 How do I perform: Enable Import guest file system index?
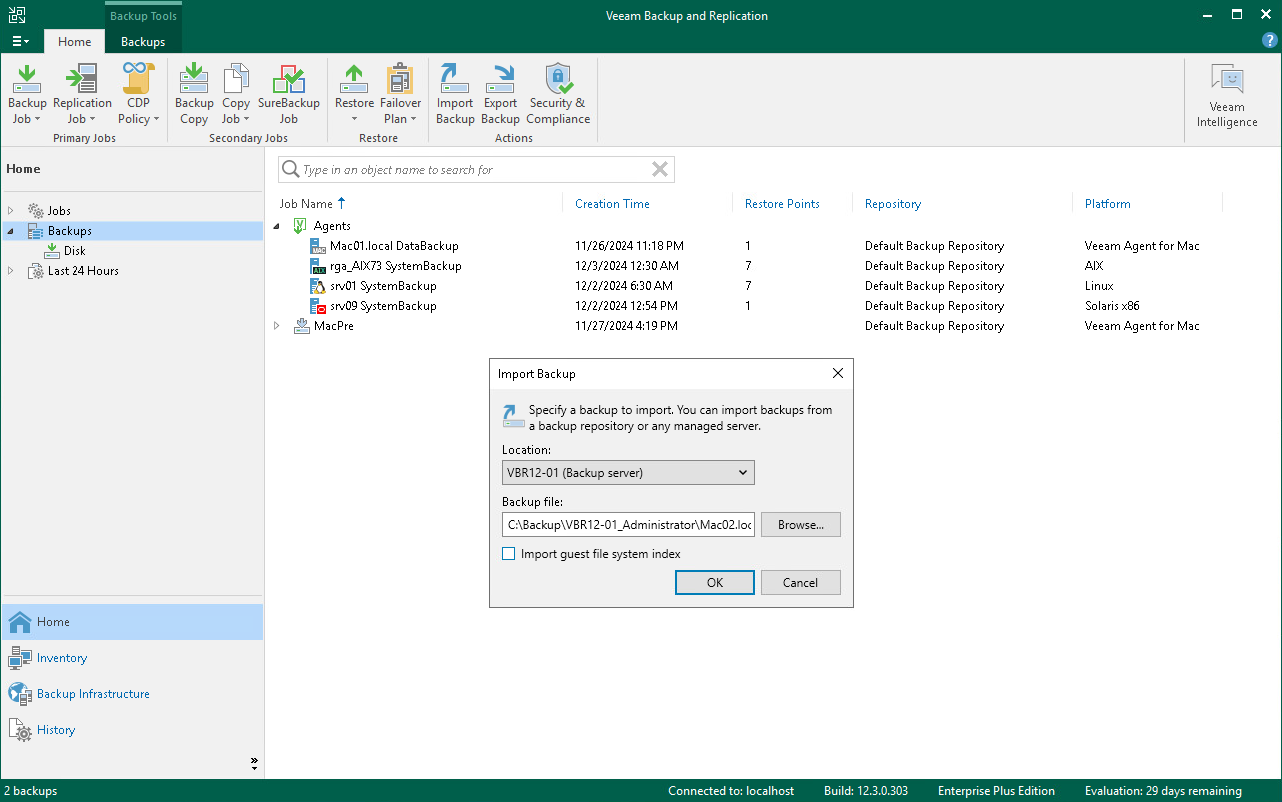[509, 553]
